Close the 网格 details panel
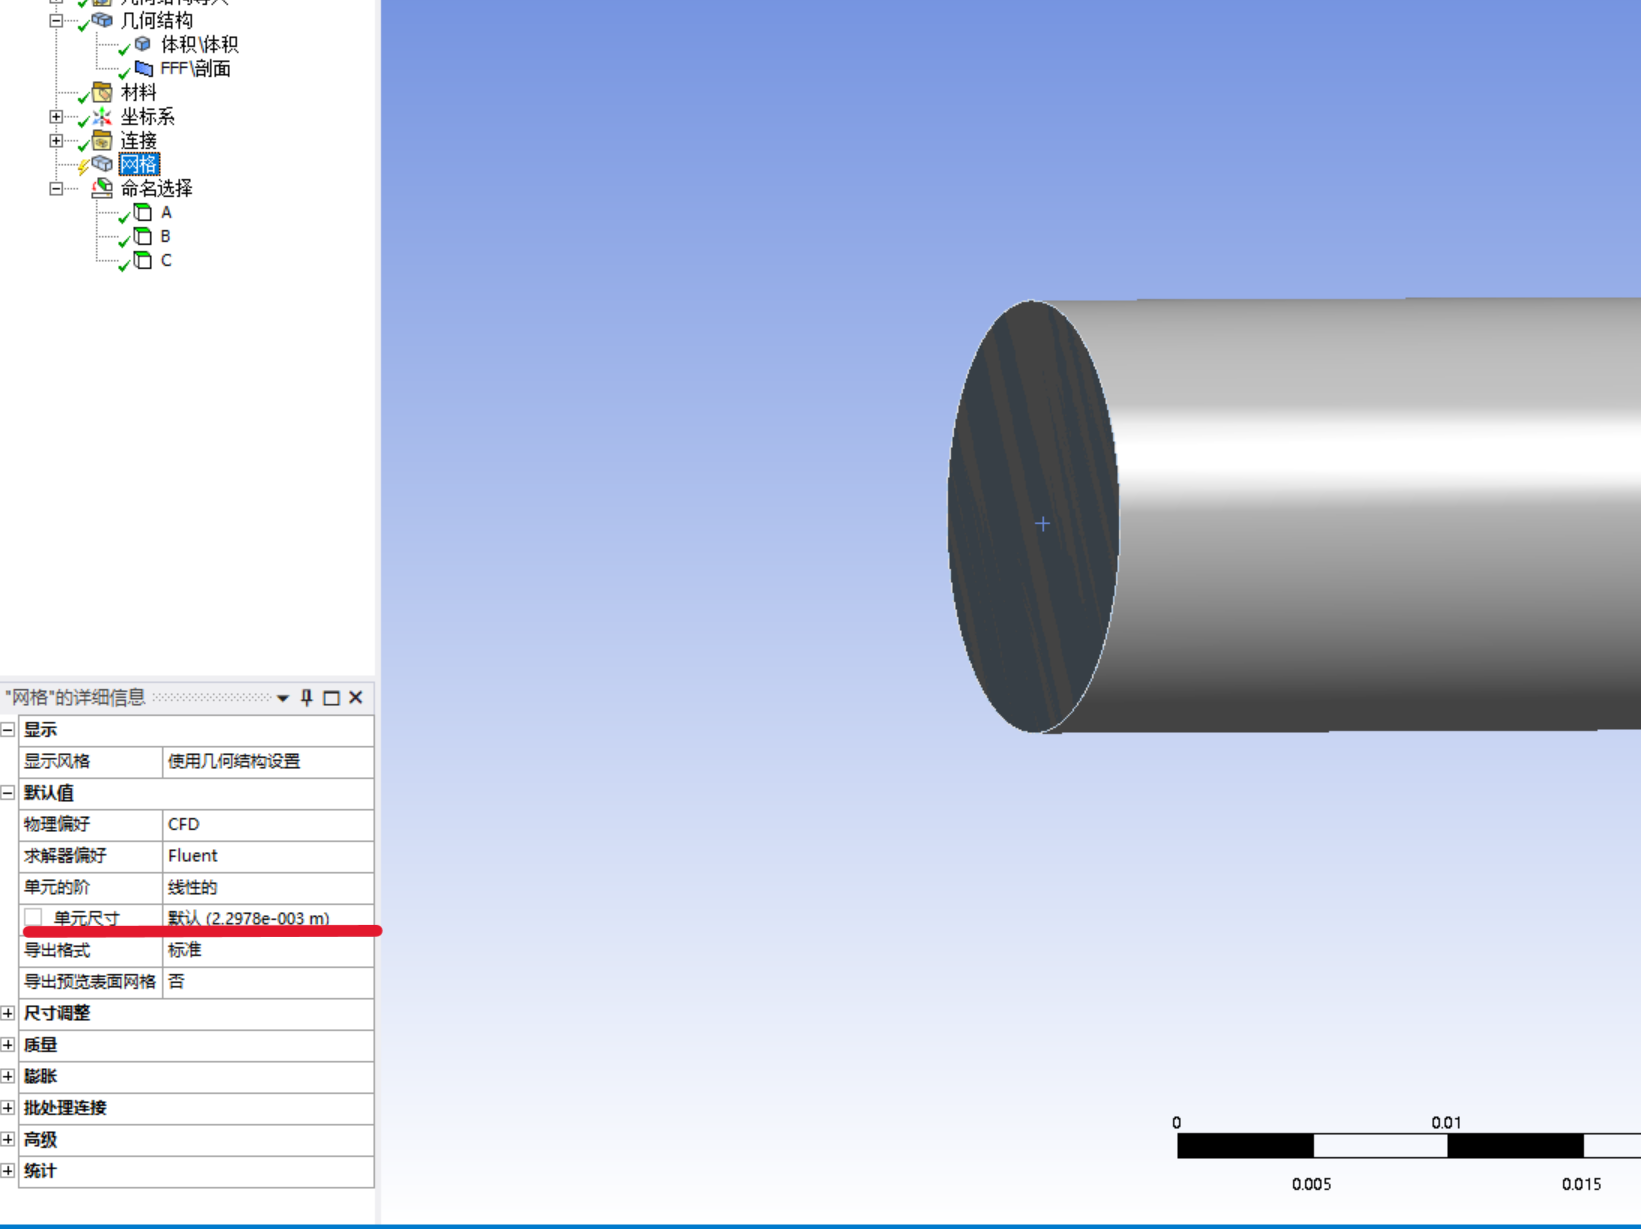Screen dimensions: 1641x1229 click(355, 697)
